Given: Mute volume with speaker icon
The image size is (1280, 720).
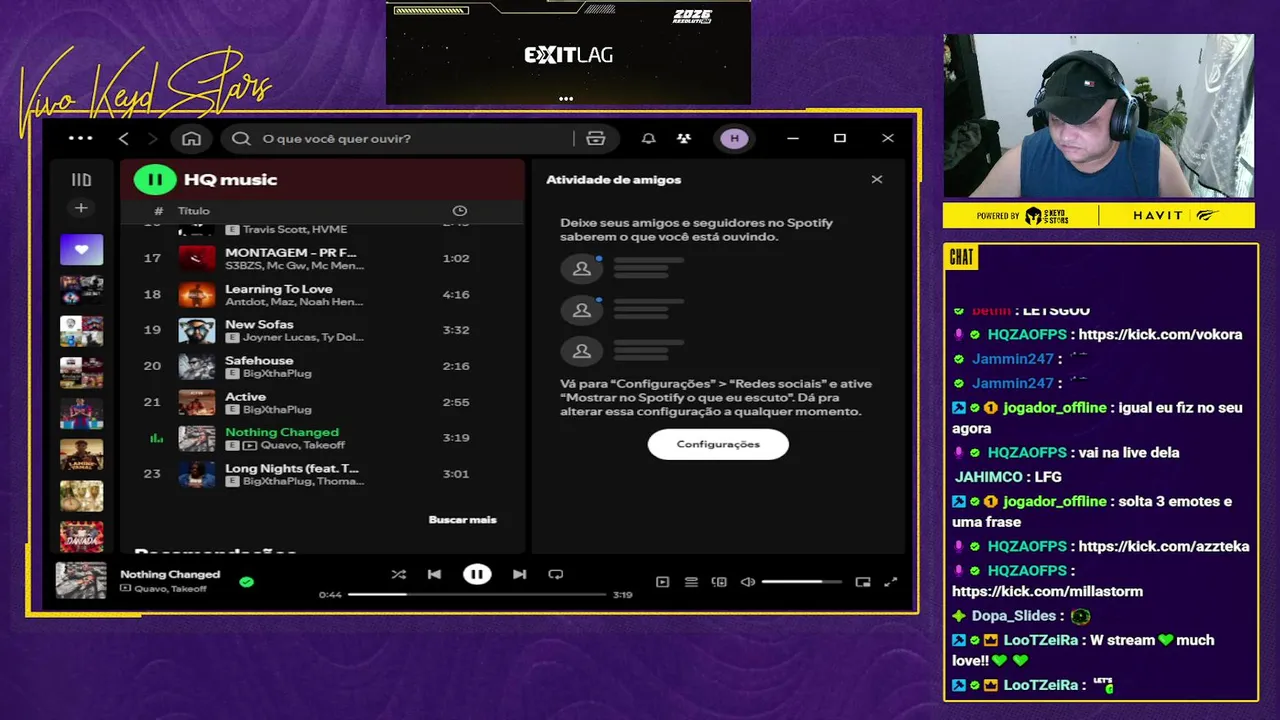Looking at the screenshot, I should pos(747,582).
